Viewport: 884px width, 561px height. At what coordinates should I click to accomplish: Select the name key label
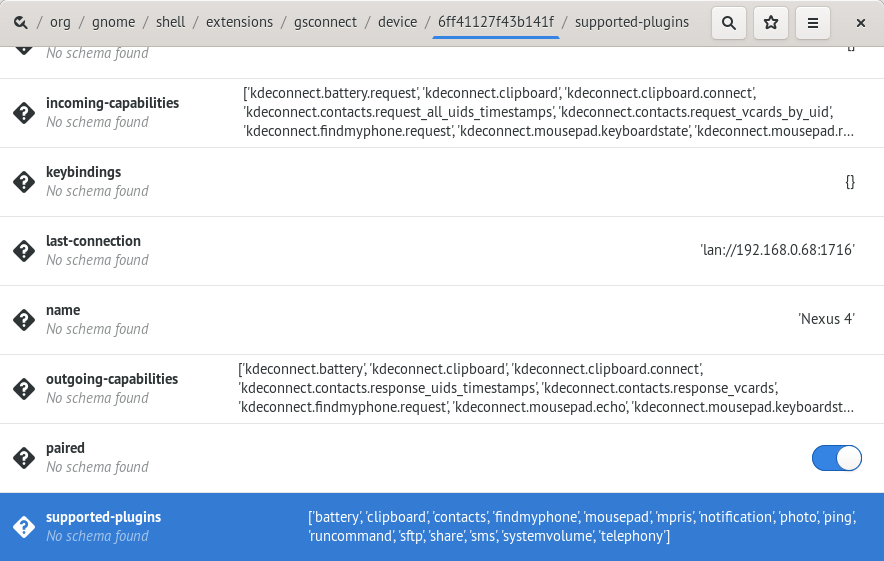pyautogui.click(x=63, y=310)
